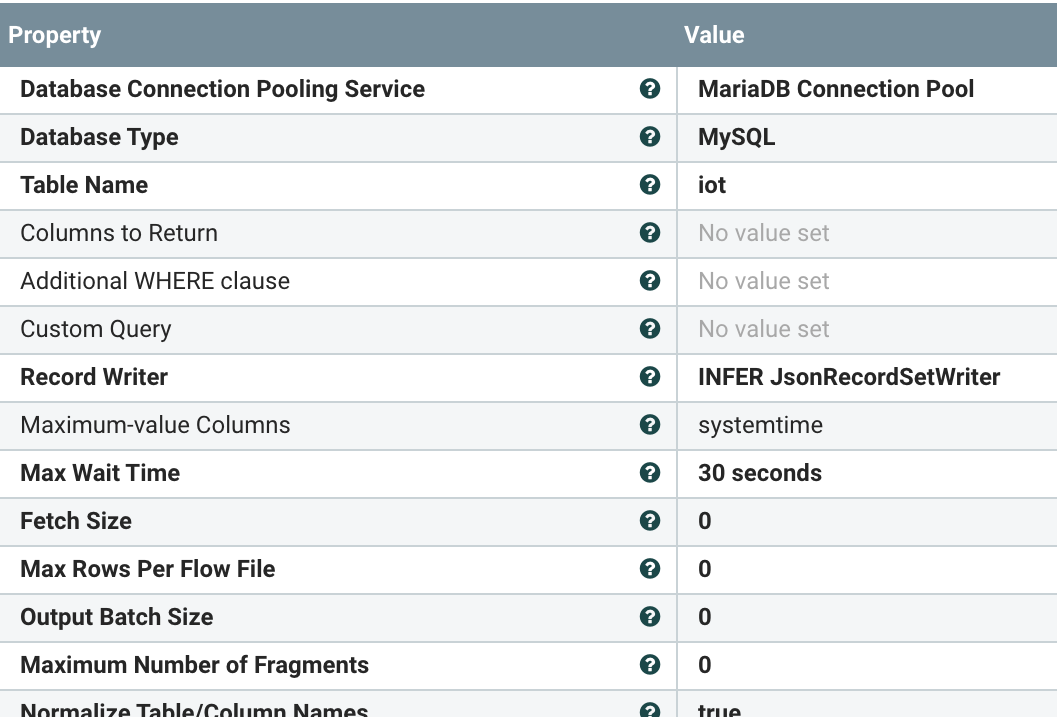The image size is (1057, 727).
Task: Select the MariaDB Connection Pool value
Action: (835, 89)
